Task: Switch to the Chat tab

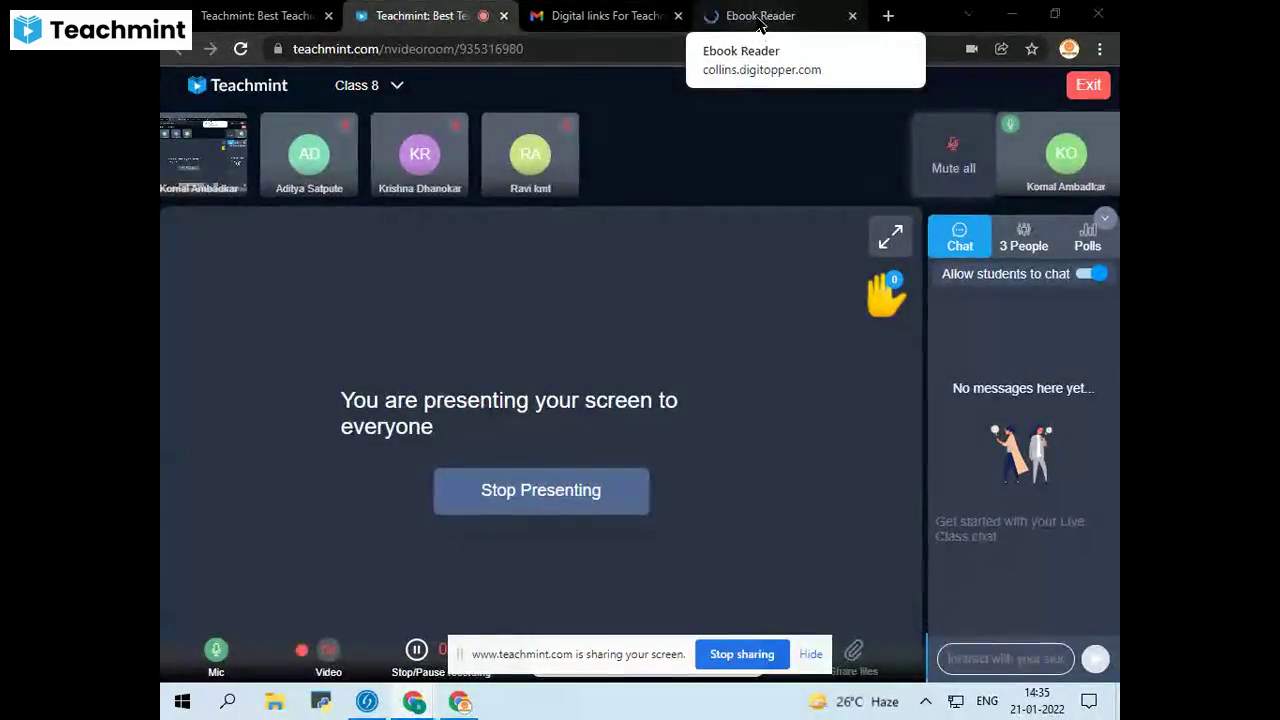Action: click(x=959, y=236)
